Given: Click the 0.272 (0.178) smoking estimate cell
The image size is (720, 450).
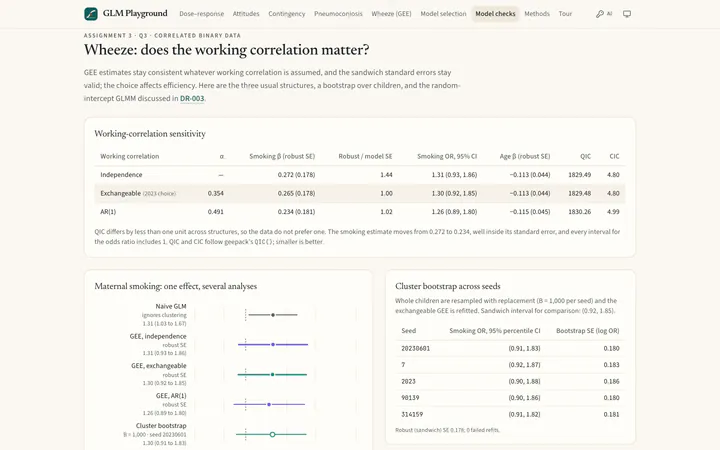Looking at the screenshot, I should 296,175.
